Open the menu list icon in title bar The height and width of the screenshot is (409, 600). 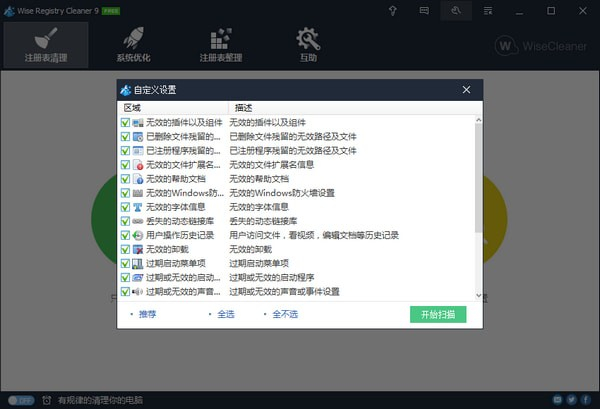[486, 11]
